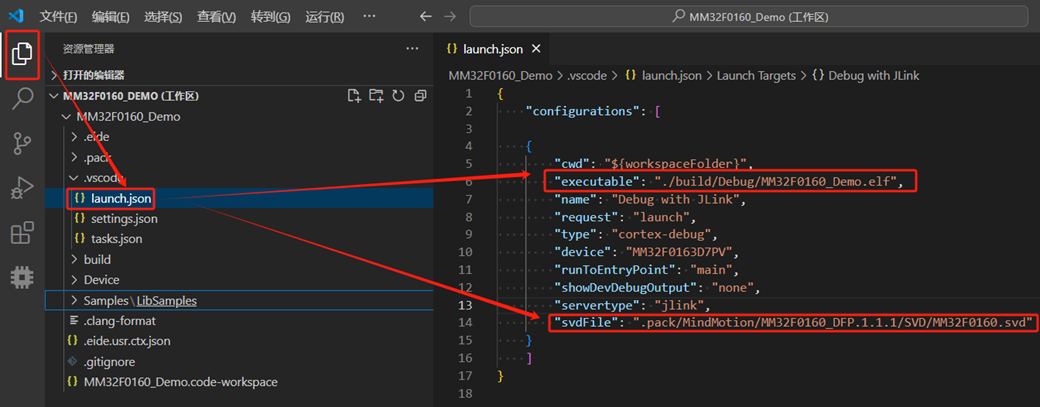
Task: Close the launch.json editor tab
Action: coord(535,48)
